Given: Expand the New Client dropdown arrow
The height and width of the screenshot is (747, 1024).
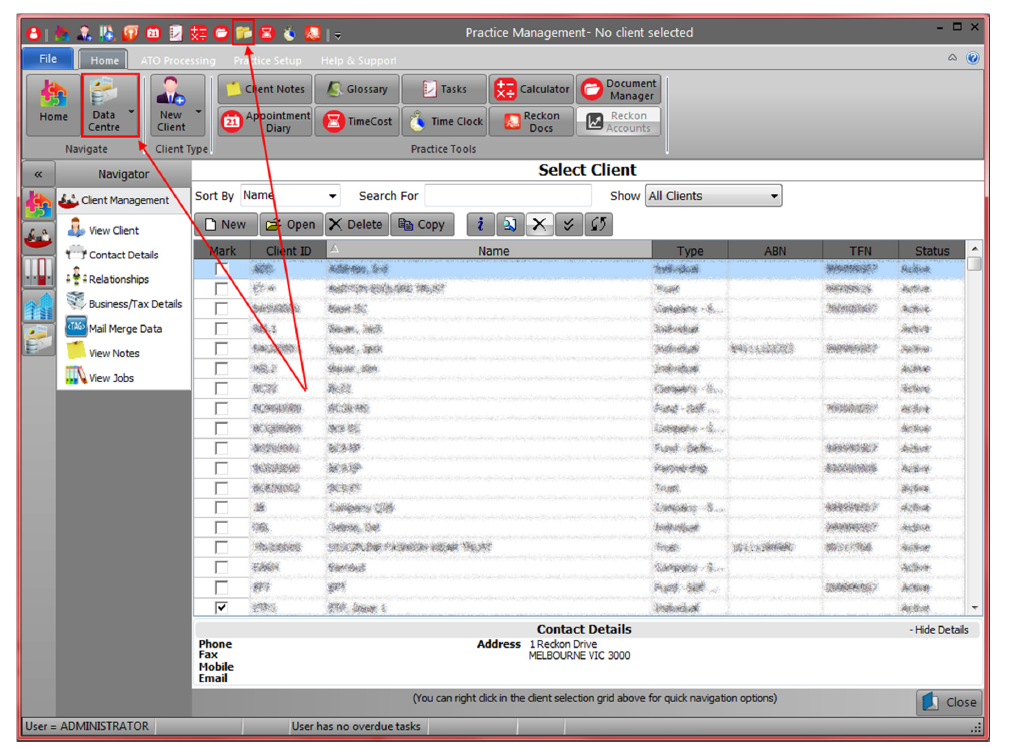Looking at the screenshot, I should coord(198,112).
